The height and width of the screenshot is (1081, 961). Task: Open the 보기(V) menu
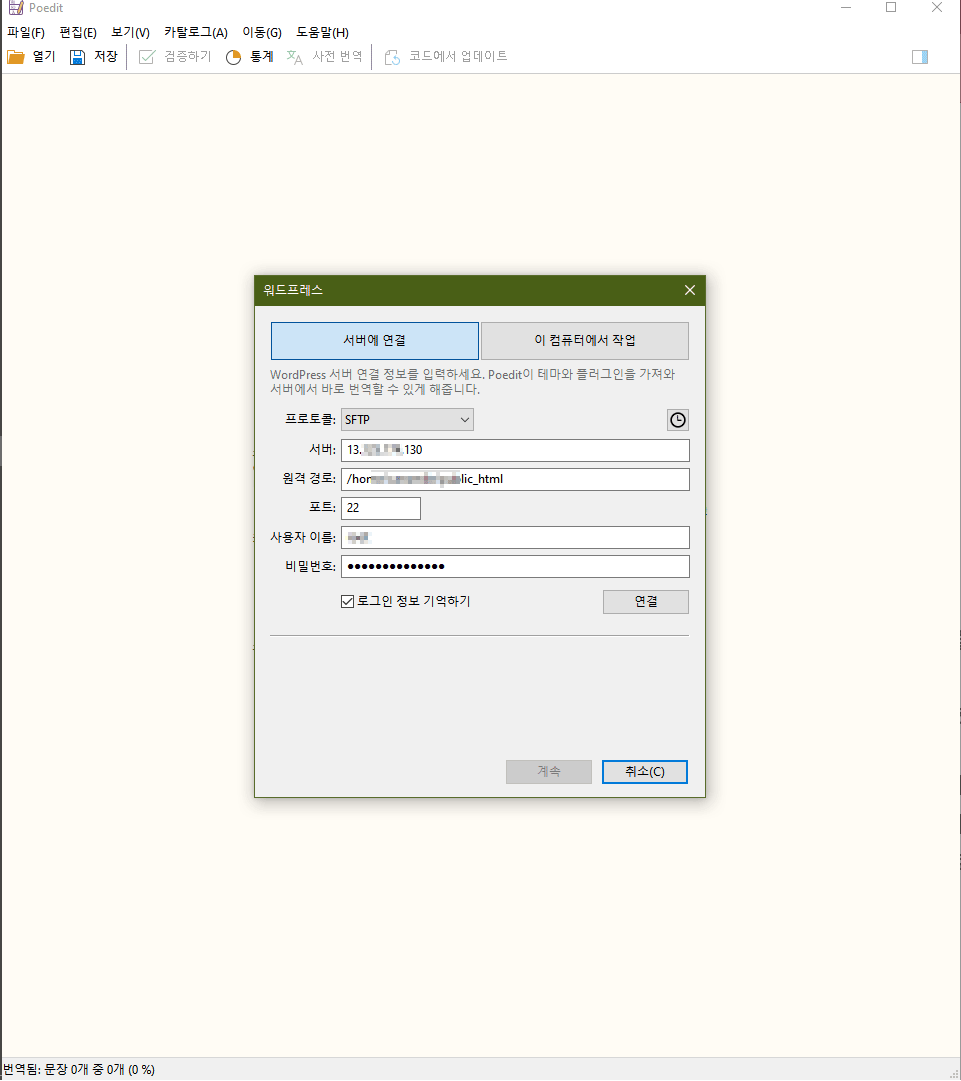(x=130, y=32)
